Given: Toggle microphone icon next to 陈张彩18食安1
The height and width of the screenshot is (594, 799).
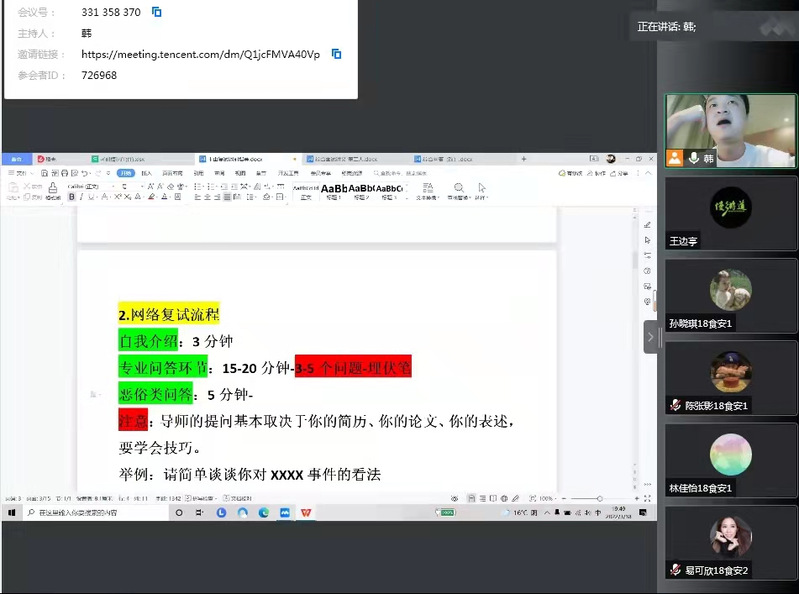Looking at the screenshot, I should coord(675,405).
